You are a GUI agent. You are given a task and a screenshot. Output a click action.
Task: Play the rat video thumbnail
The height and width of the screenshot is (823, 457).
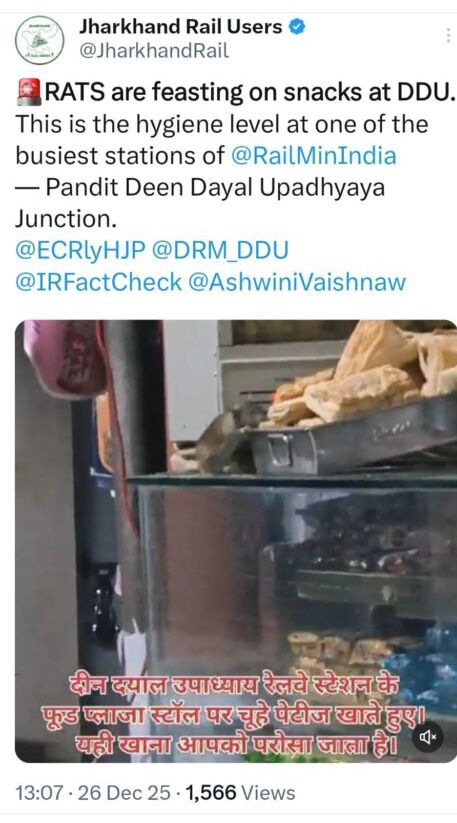tap(236, 541)
